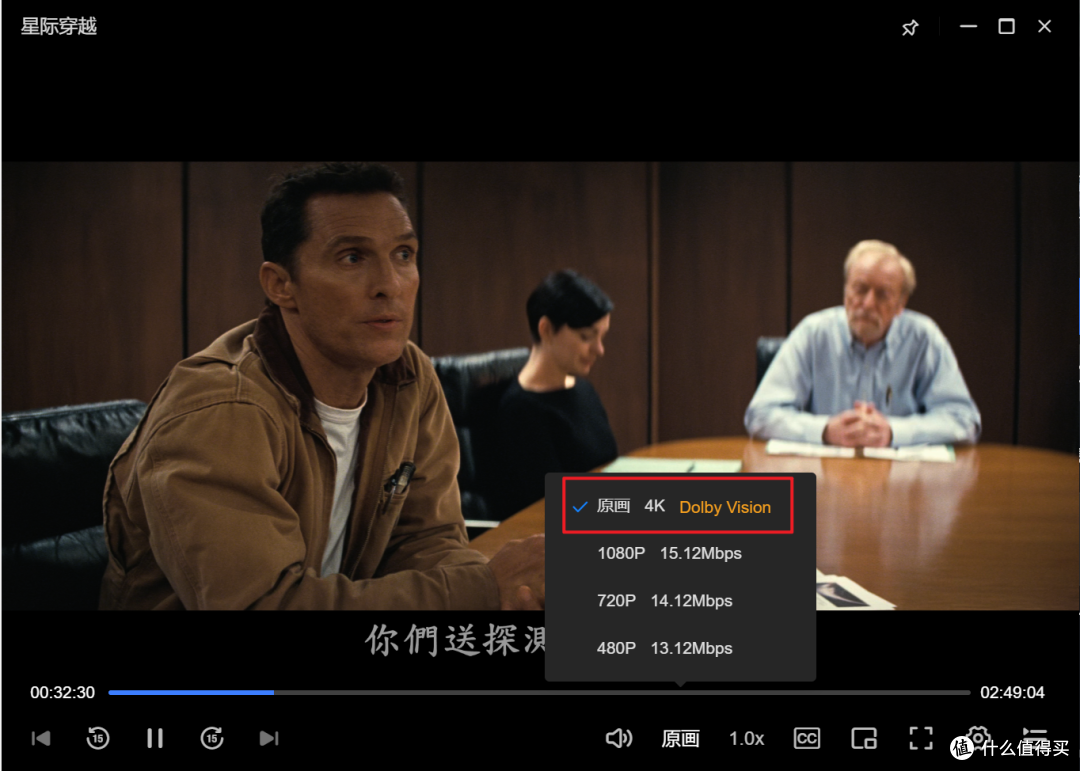Enter fullscreen mode
Screen dimensions: 1080x771
[x=921, y=738]
